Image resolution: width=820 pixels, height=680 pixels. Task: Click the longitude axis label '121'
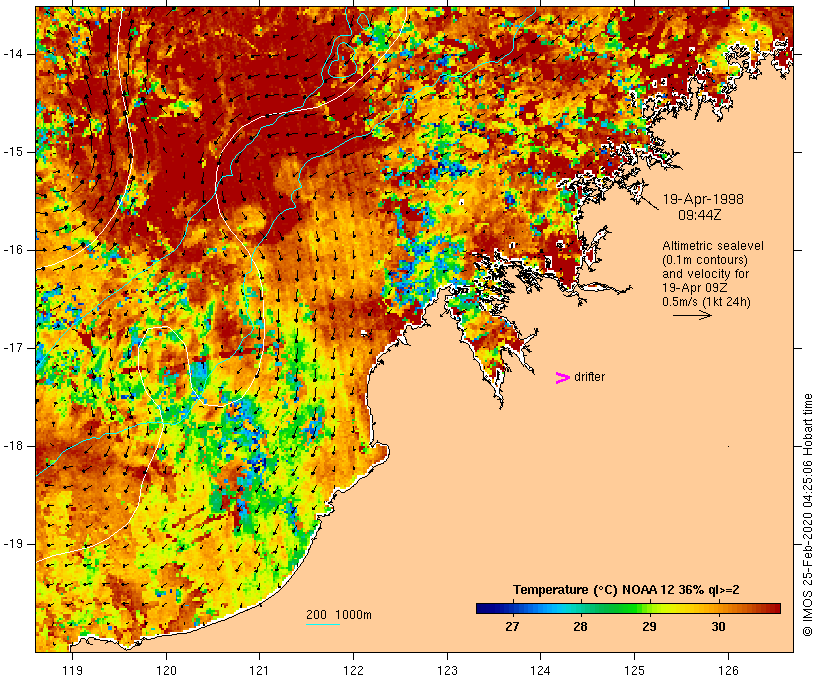259,670
